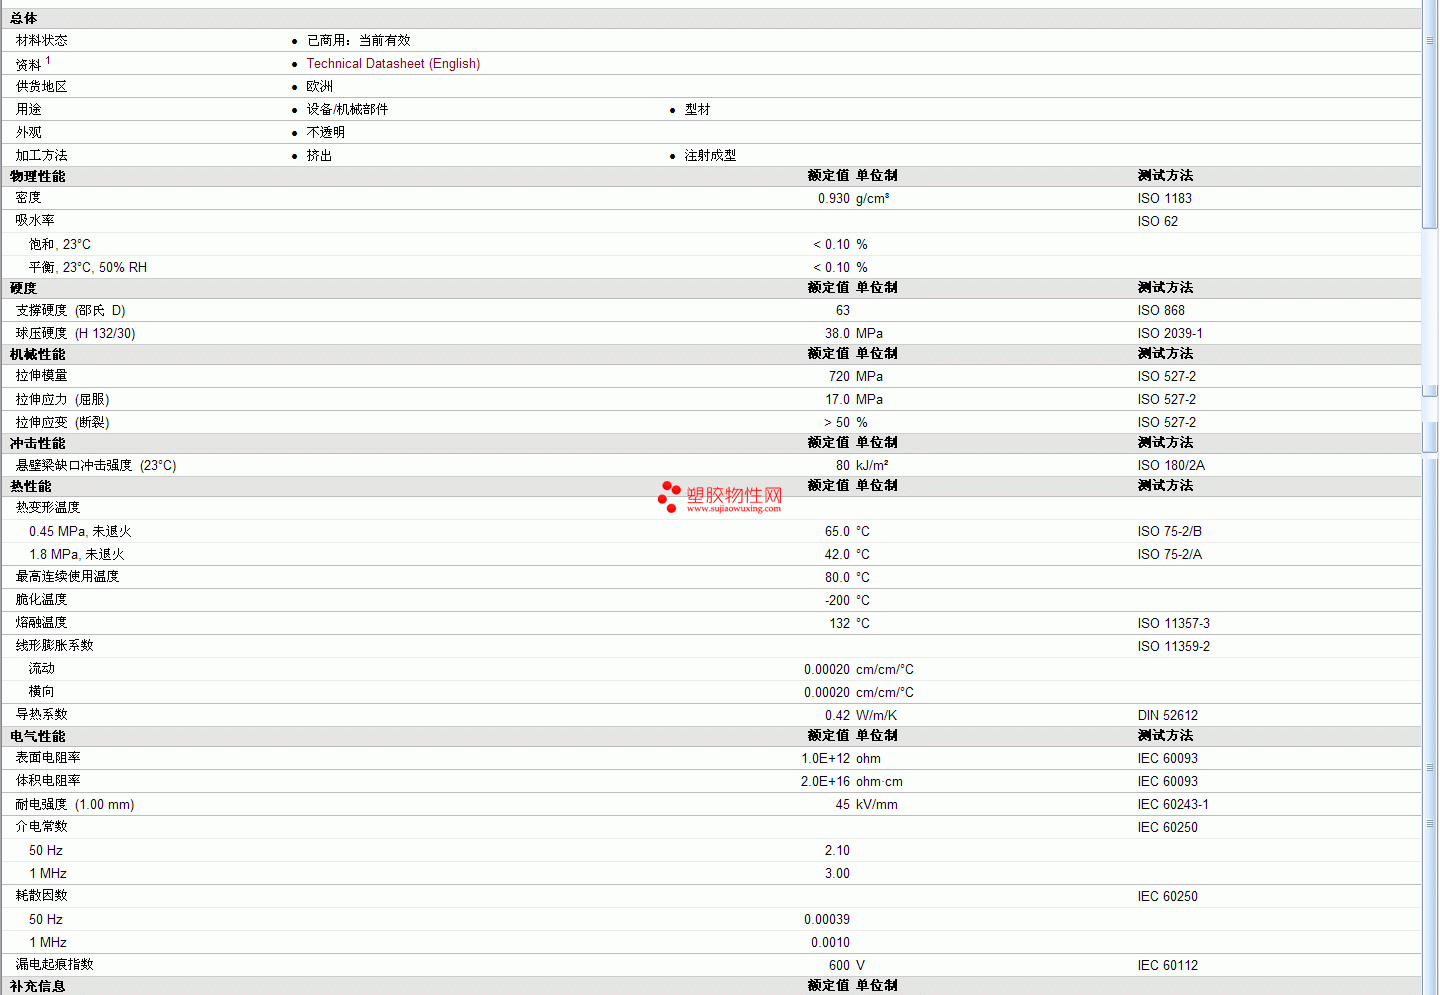Select the Shore D hardness value 63
Viewport: 1440px width, 995px height.
843,310
